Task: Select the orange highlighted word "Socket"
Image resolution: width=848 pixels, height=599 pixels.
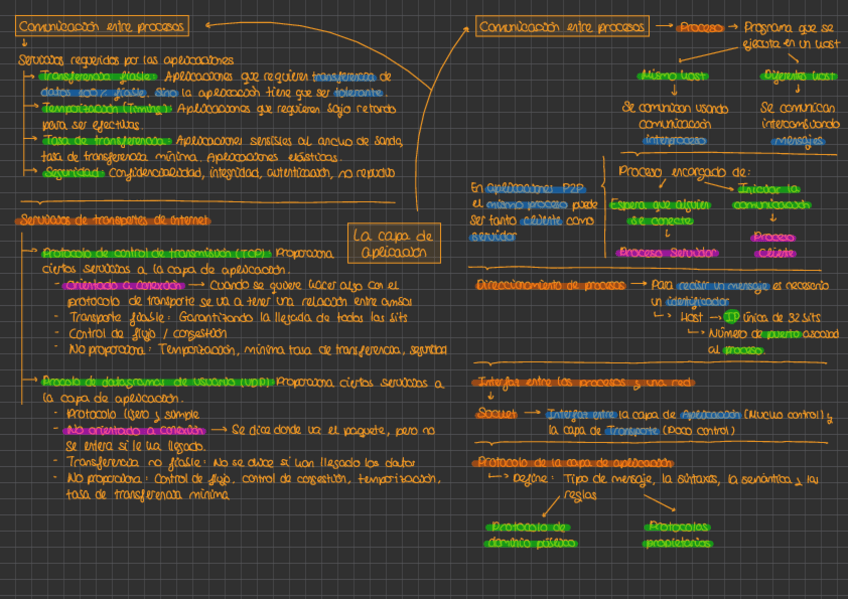Action: (496, 414)
